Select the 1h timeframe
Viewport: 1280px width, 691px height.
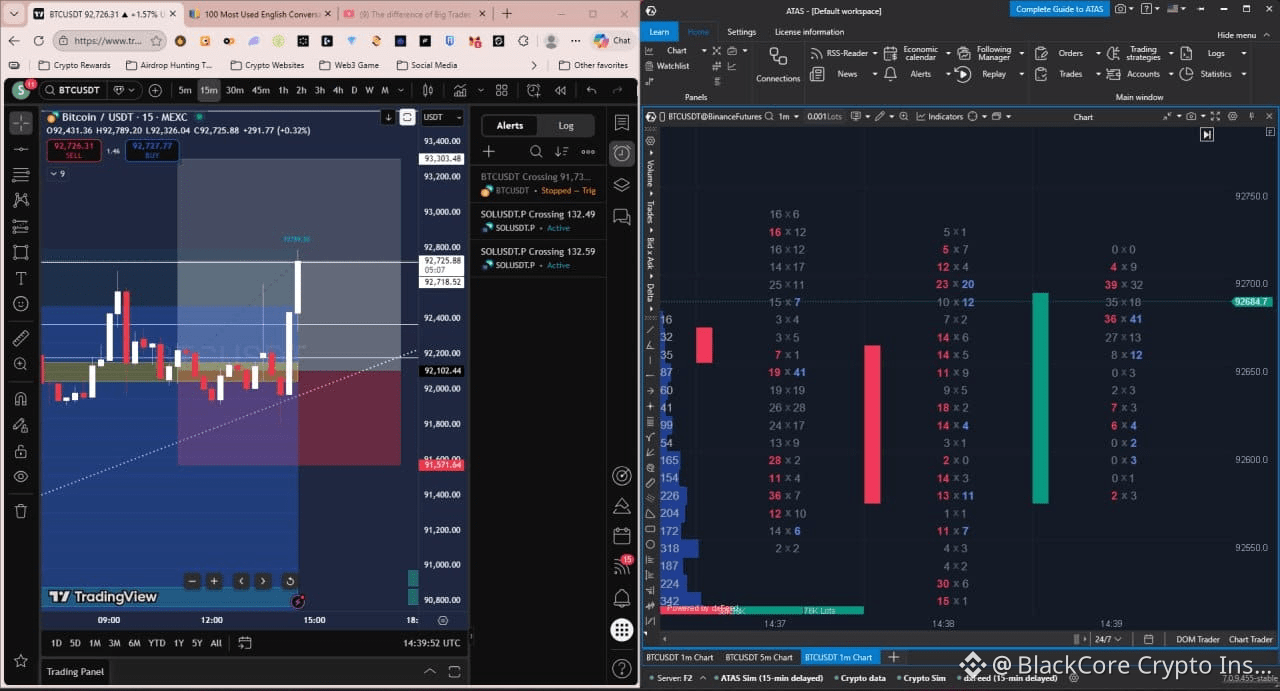[x=283, y=90]
